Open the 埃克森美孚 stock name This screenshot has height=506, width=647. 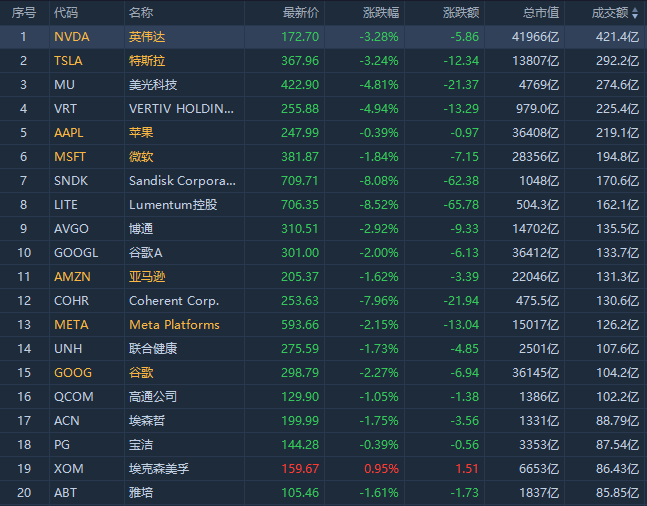pyautogui.click(x=159, y=469)
